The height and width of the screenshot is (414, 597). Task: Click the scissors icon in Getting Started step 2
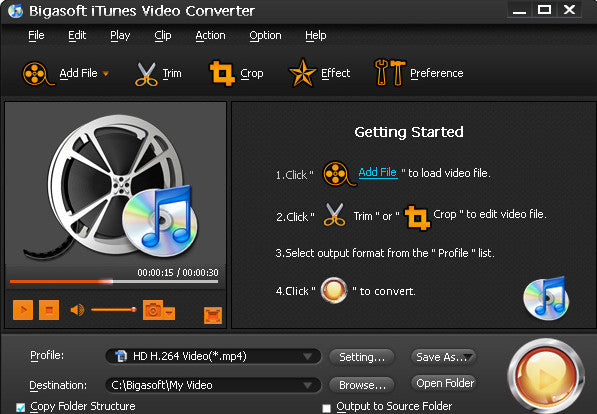pyautogui.click(x=334, y=215)
